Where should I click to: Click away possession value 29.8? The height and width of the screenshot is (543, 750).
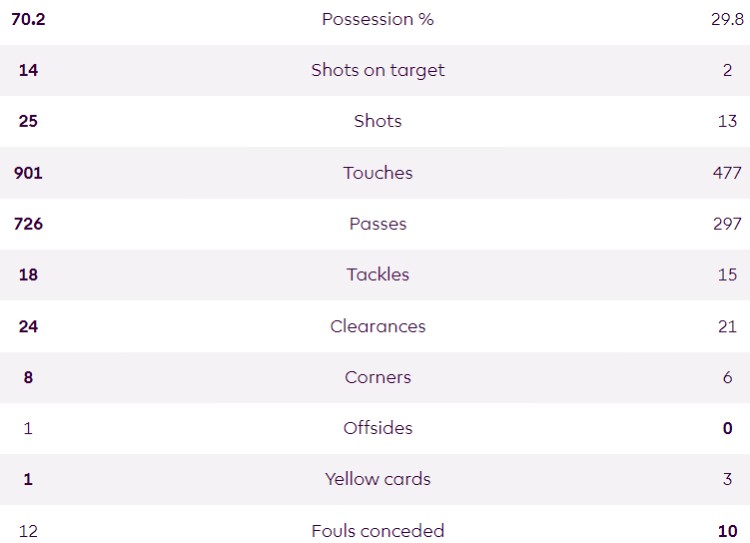tap(727, 19)
